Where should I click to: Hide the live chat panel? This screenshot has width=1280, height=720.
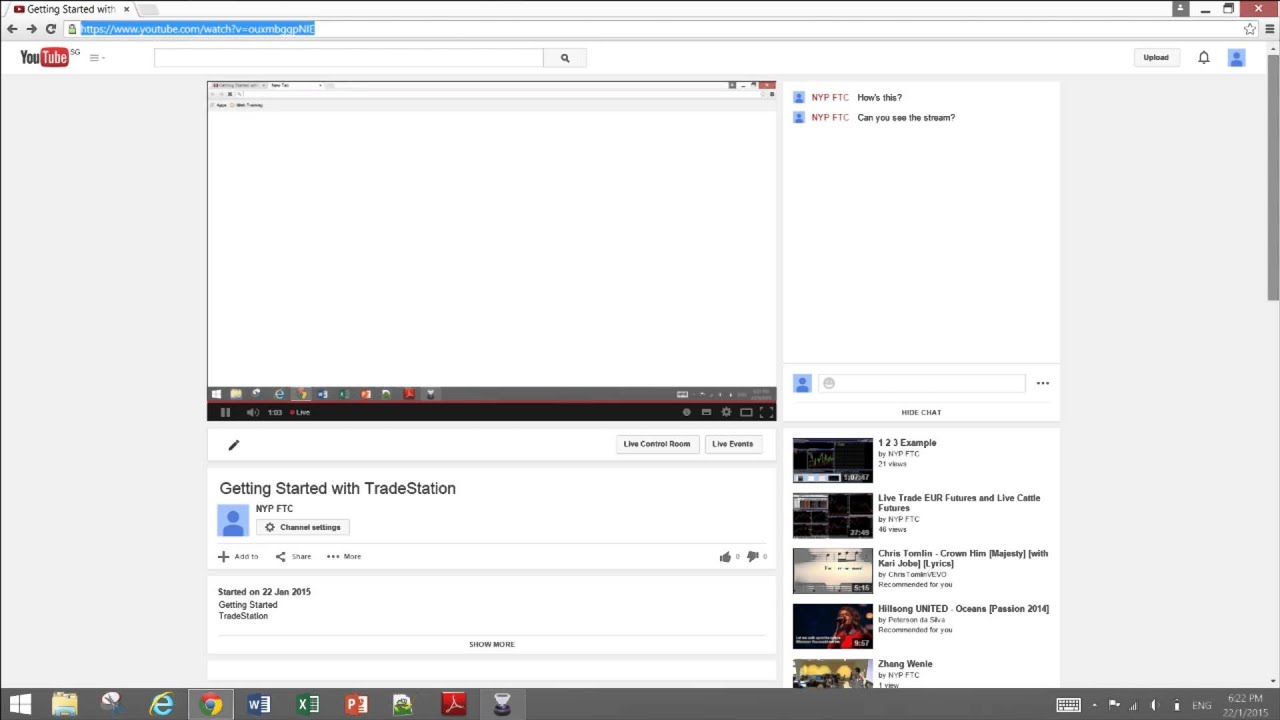coord(921,412)
